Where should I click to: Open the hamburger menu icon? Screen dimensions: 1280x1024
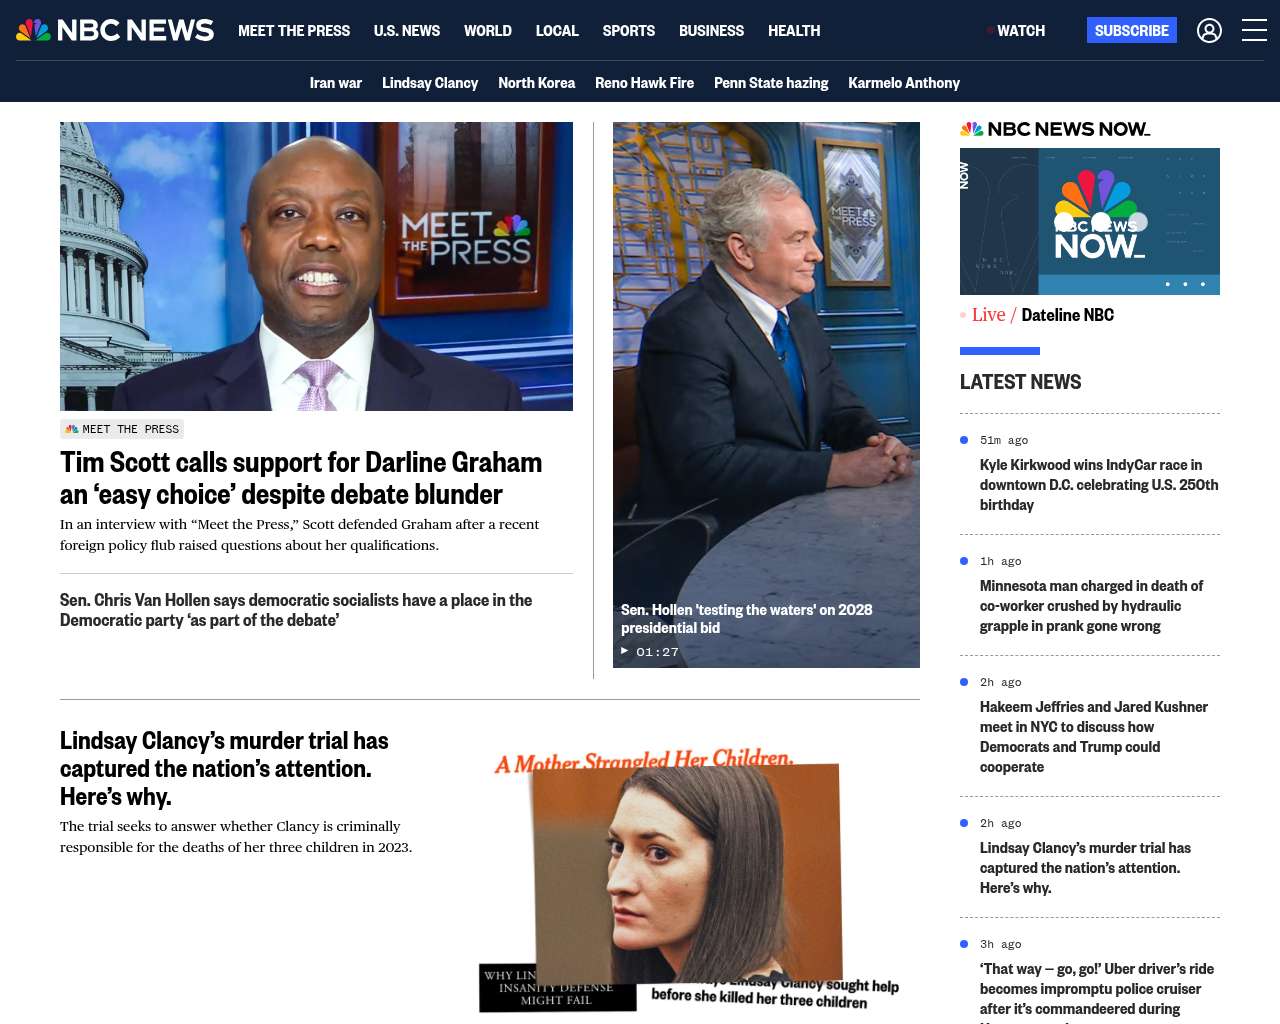pyautogui.click(x=1254, y=31)
